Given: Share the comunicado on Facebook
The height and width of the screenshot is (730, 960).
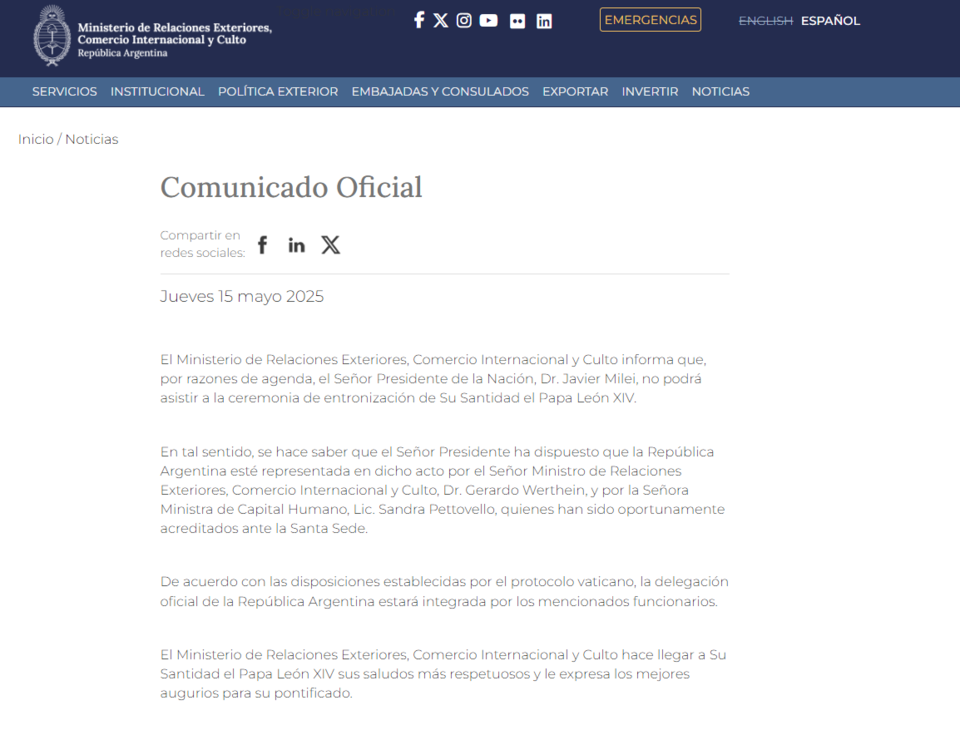Looking at the screenshot, I should 263,245.
